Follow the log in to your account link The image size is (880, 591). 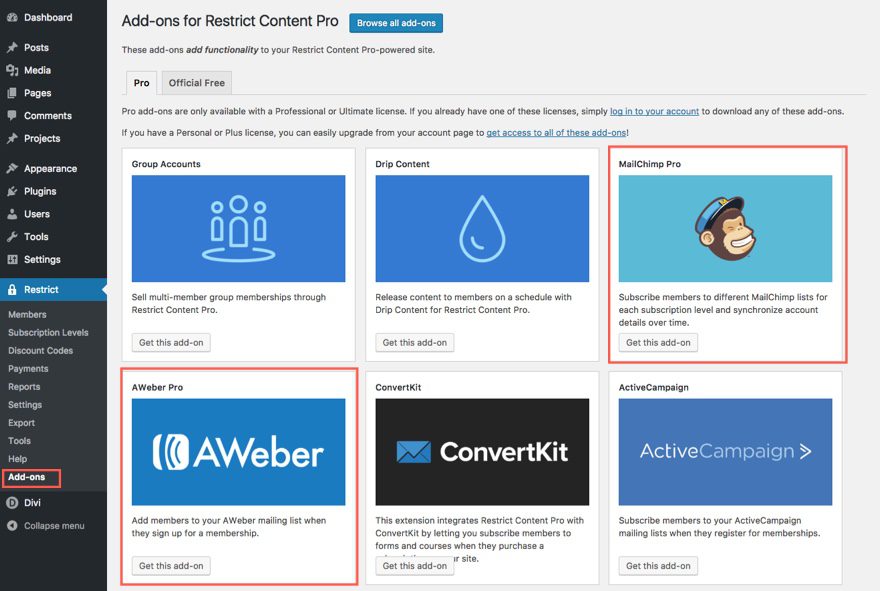click(x=654, y=111)
